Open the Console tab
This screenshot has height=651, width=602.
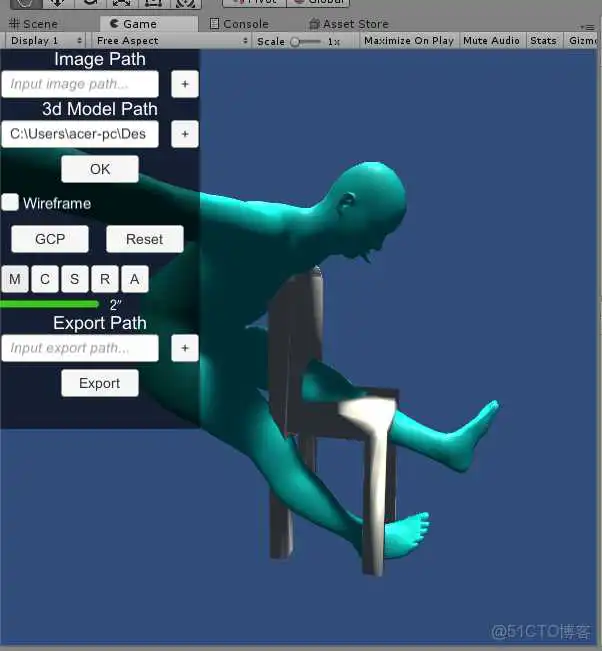pyautogui.click(x=239, y=24)
